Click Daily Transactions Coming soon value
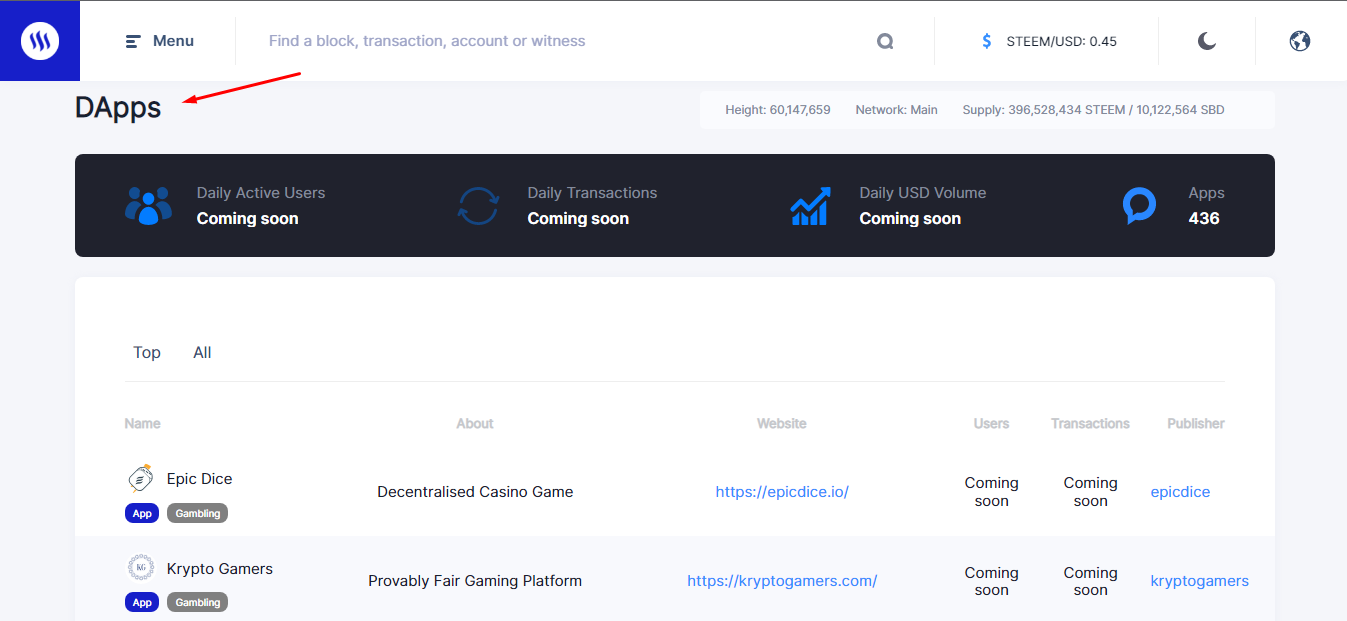 tap(578, 219)
